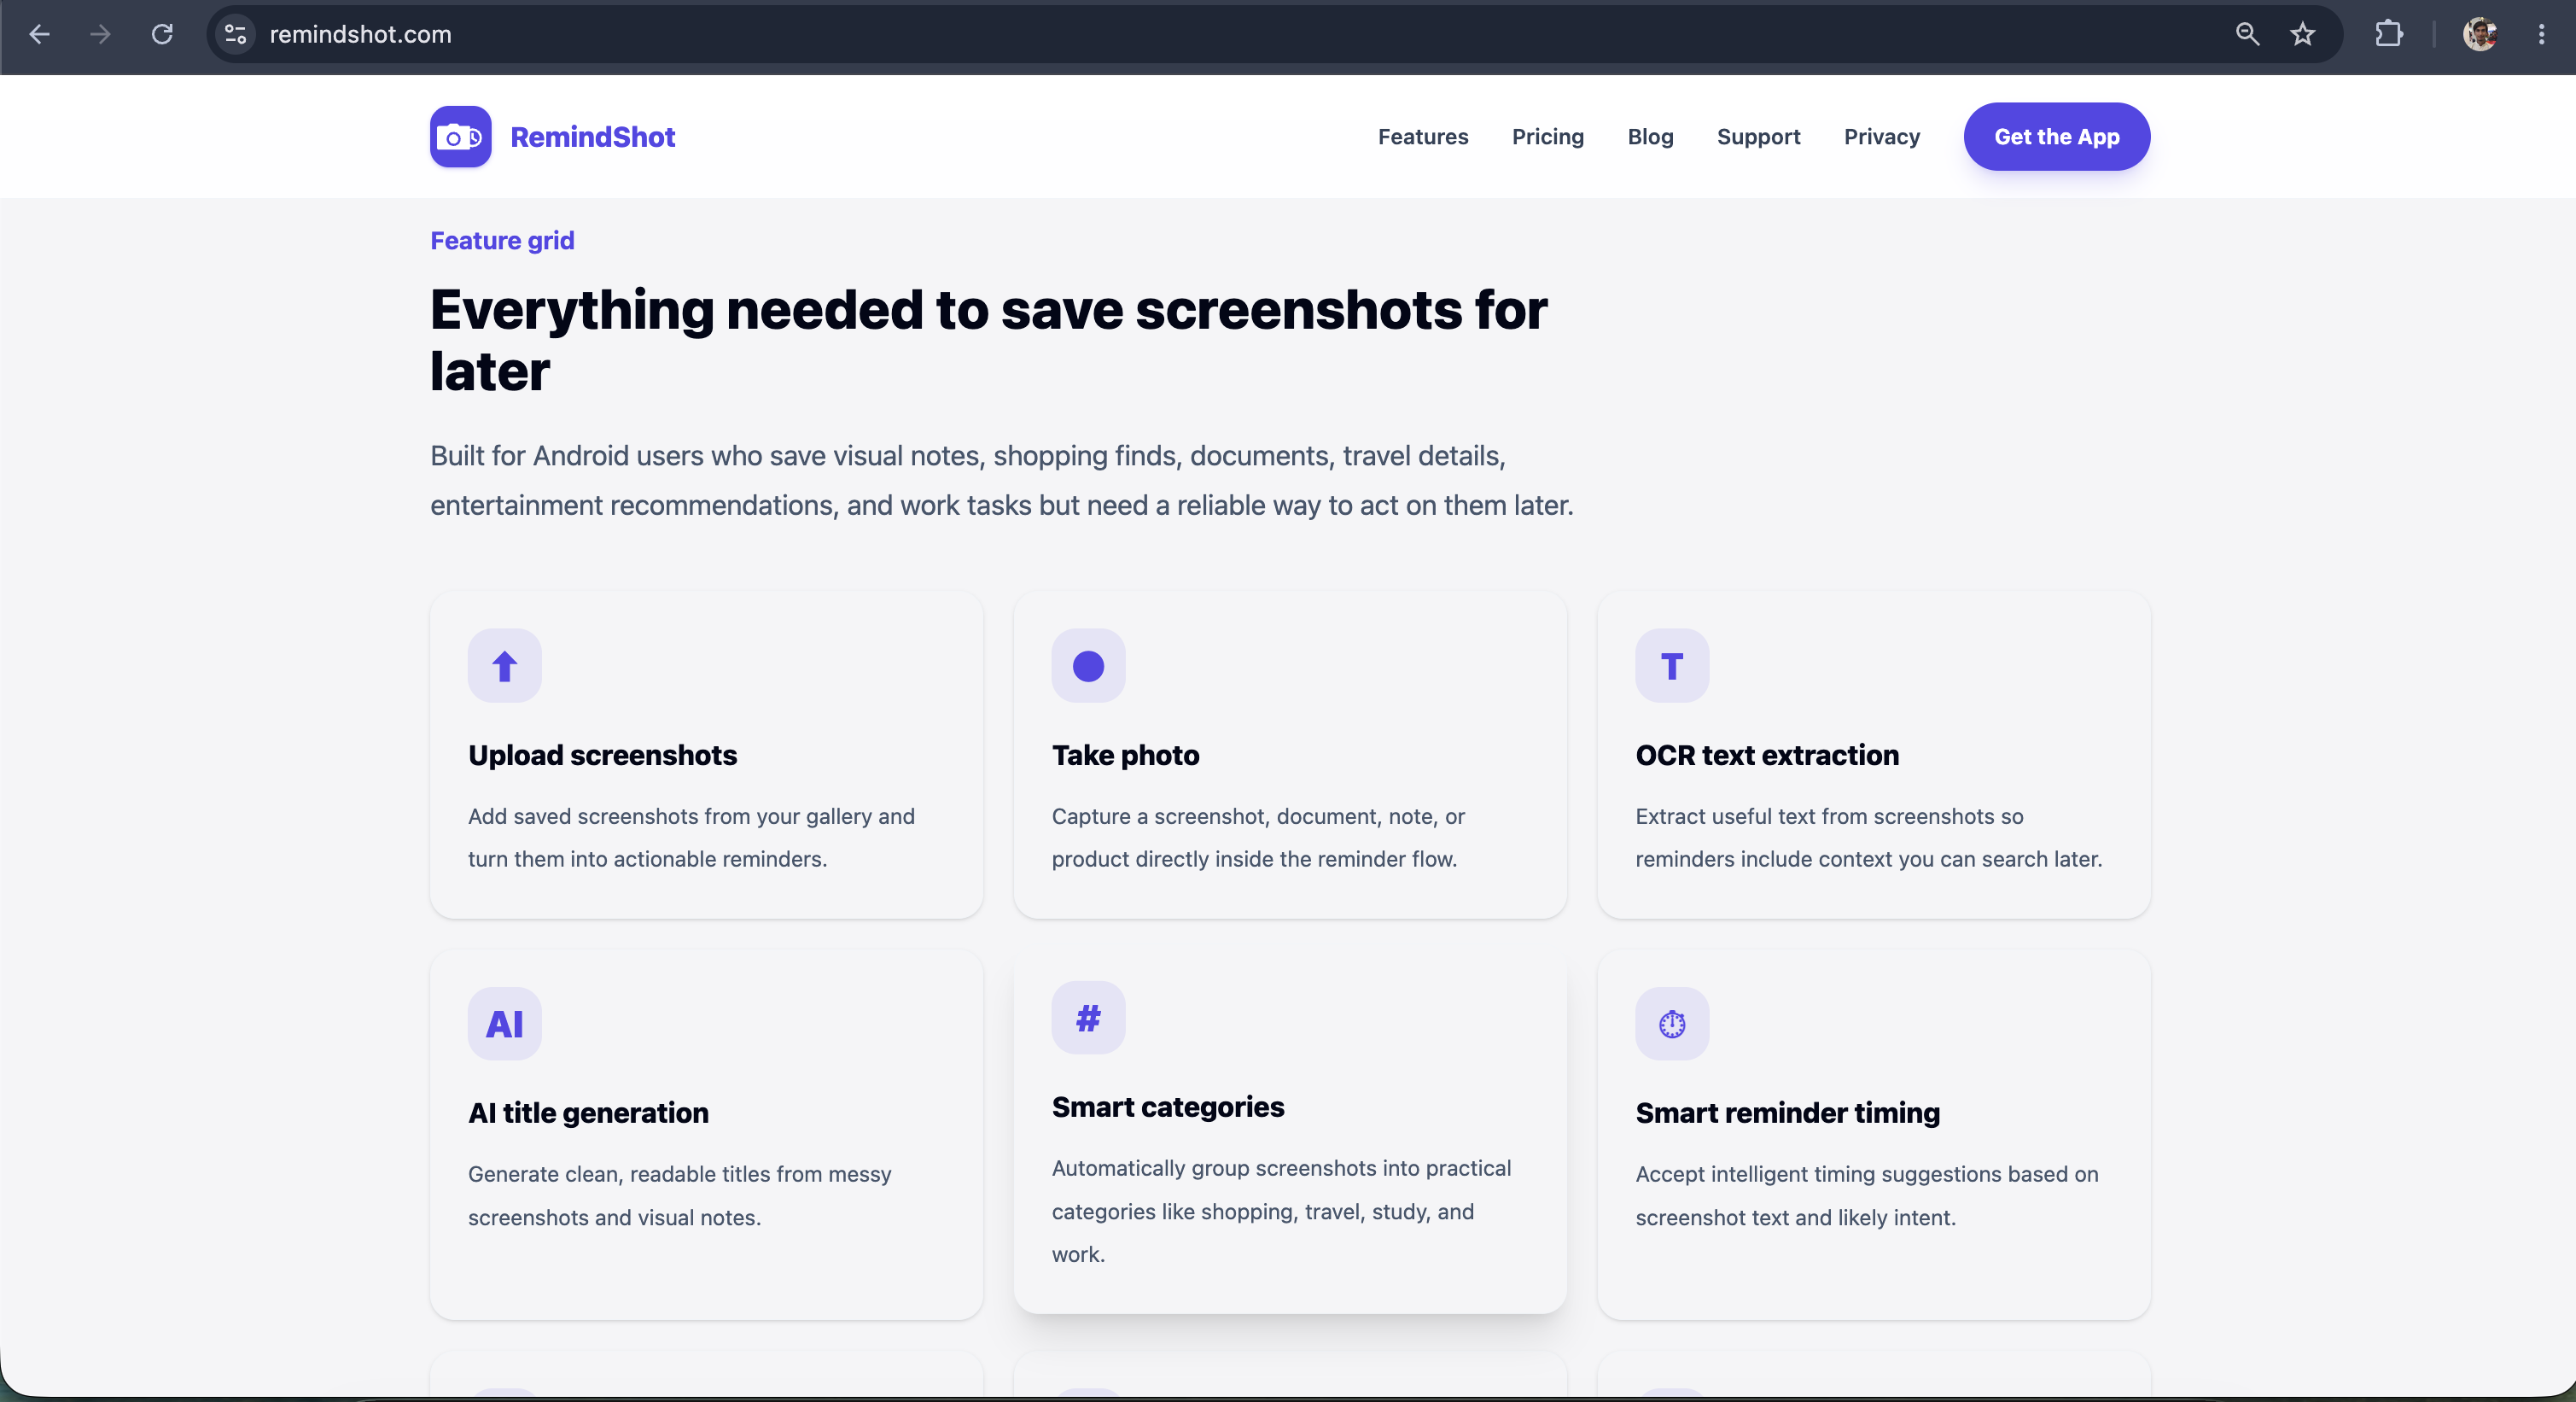Click the paragraph starting 'Built for Android users'
Image resolution: width=2576 pixels, height=1402 pixels.
coord(1001,481)
